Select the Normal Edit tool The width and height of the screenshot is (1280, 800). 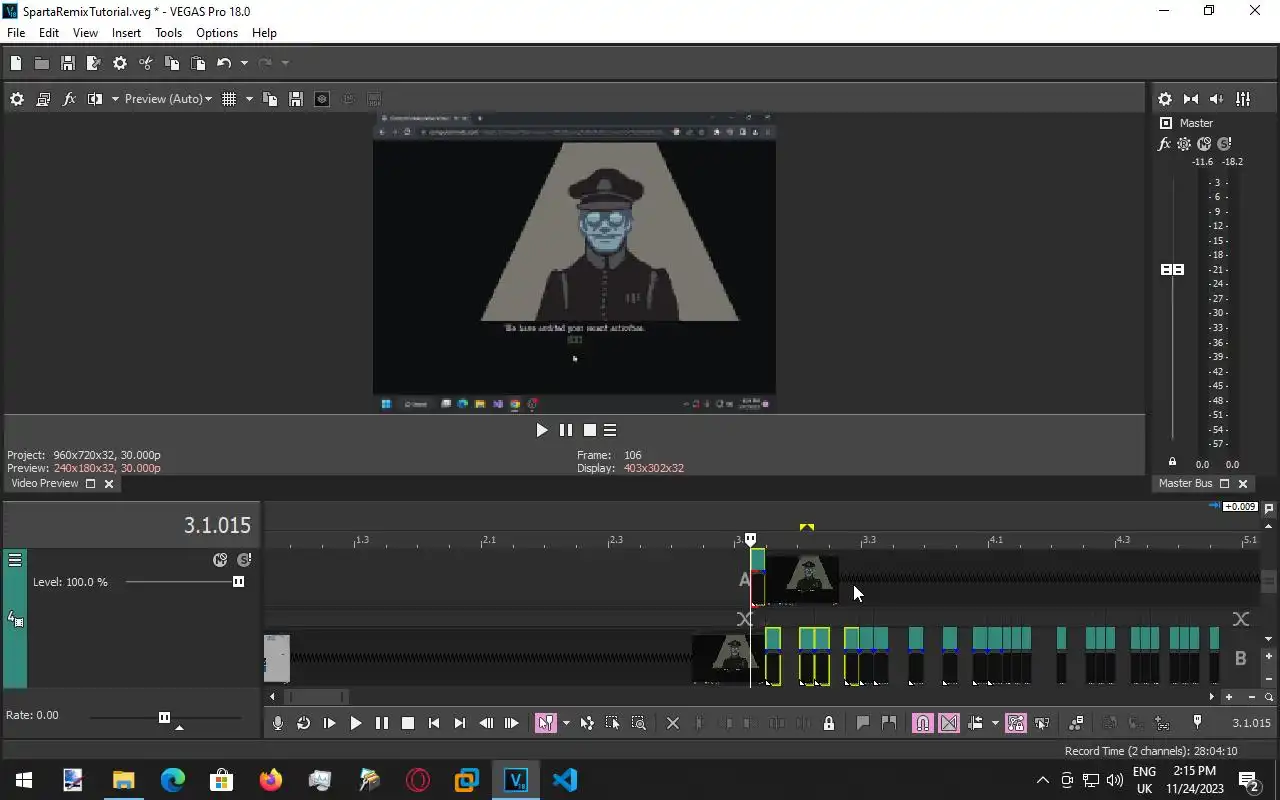click(x=545, y=723)
